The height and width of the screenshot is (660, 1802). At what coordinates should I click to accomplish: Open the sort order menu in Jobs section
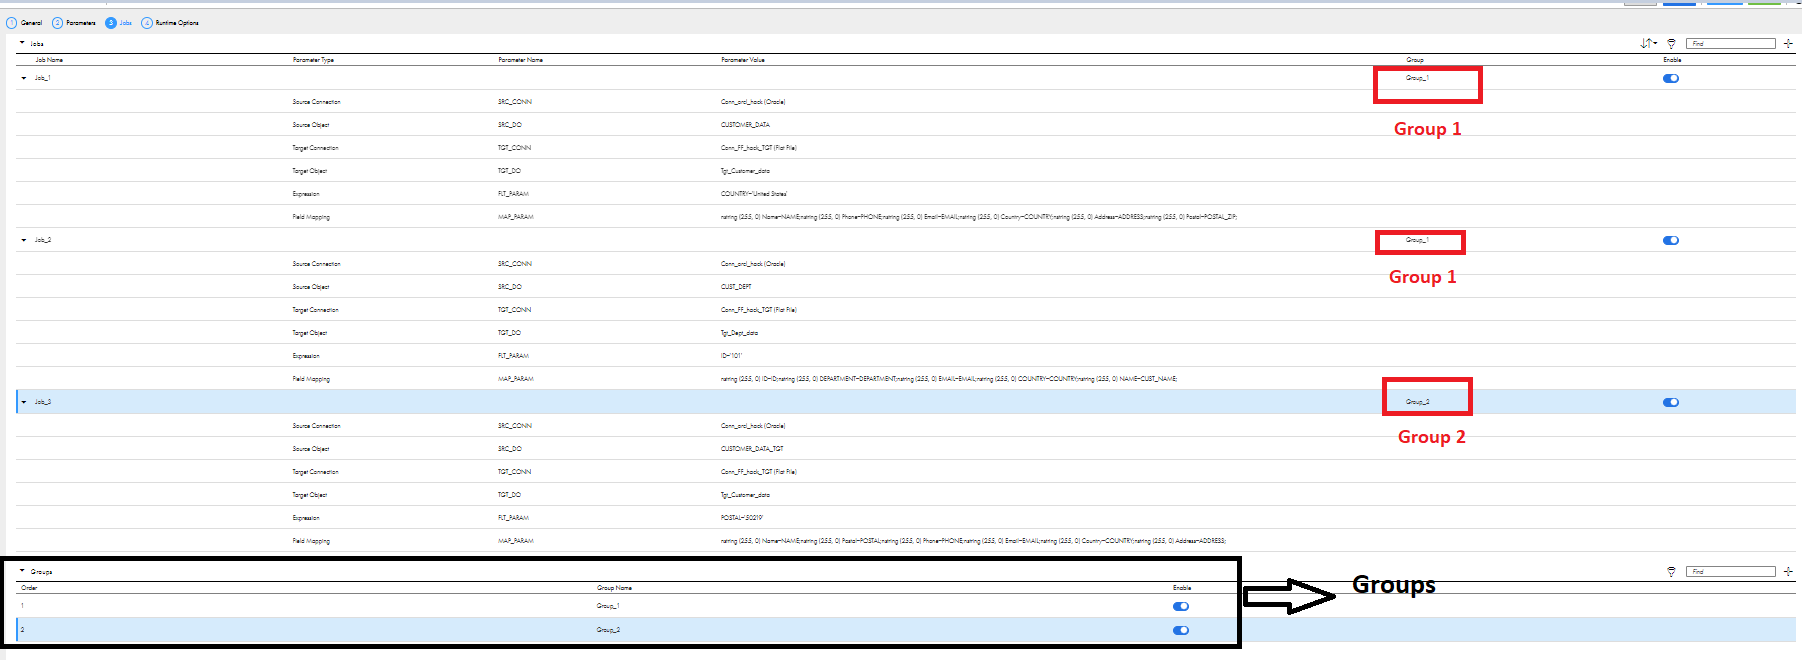point(1648,43)
